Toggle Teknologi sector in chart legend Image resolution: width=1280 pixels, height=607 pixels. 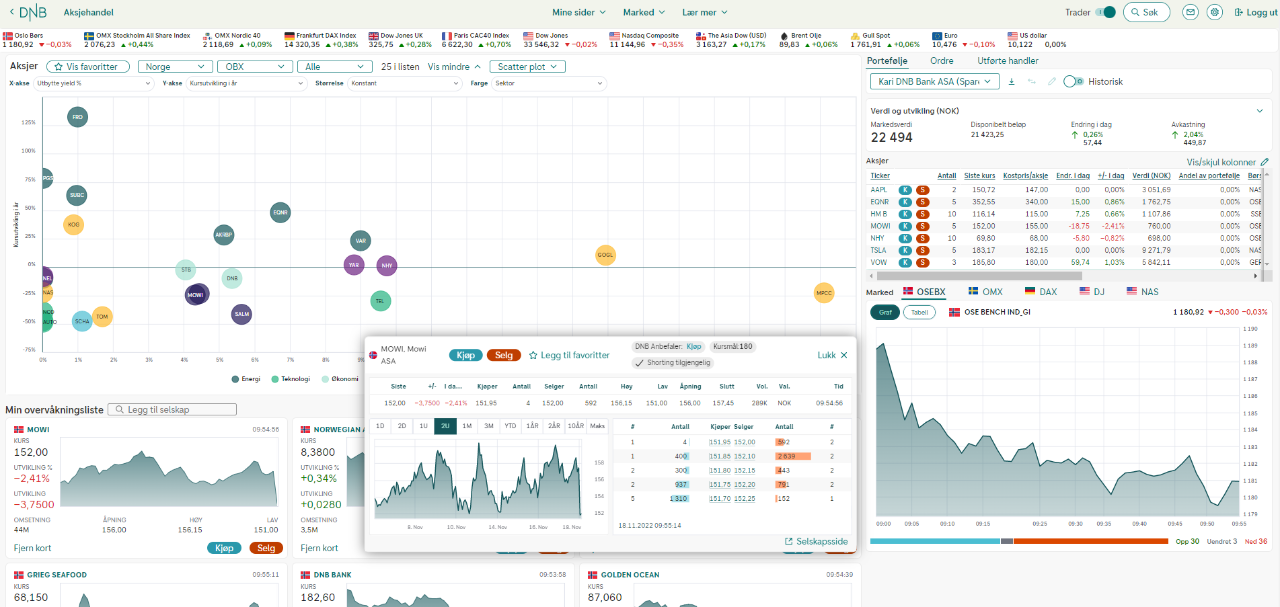tap(292, 379)
